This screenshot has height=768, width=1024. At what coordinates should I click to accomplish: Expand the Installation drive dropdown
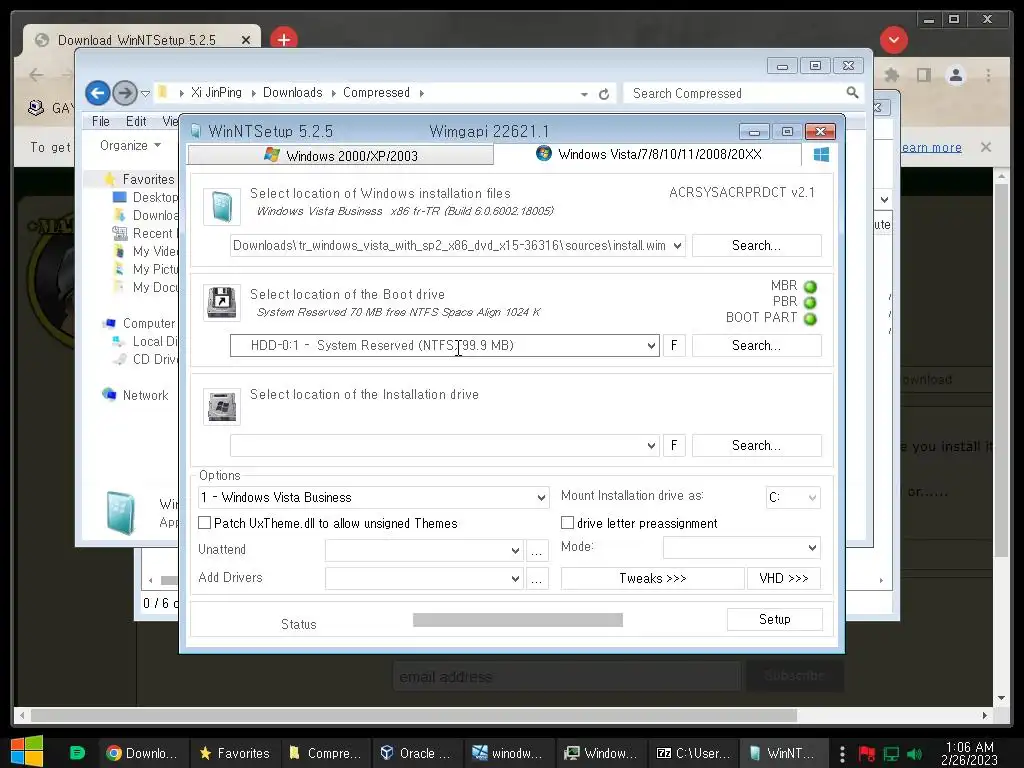[x=651, y=445]
